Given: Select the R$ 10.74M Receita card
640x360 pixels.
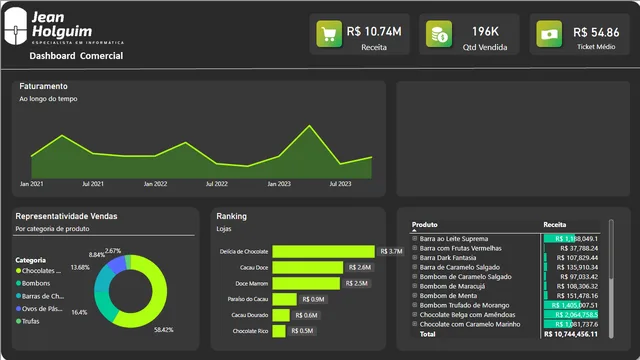Looking at the screenshot, I should coord(360,34).
